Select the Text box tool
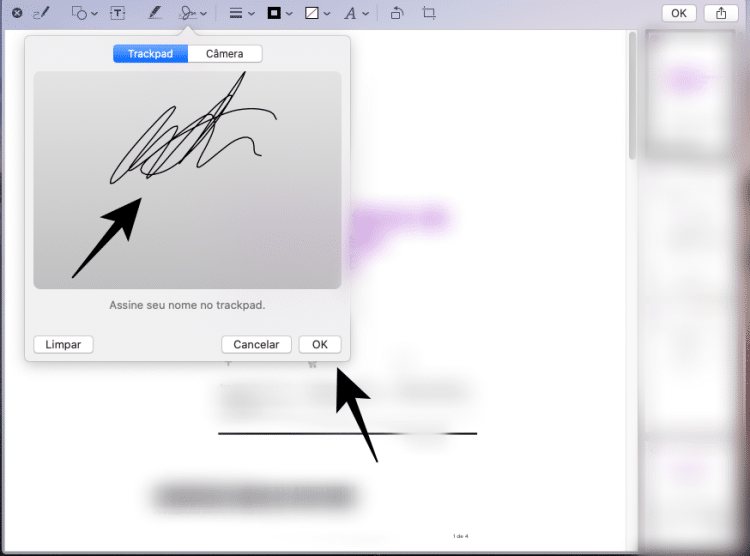The image size is (750, 556). pyautogui.click(x=118, y=13)
